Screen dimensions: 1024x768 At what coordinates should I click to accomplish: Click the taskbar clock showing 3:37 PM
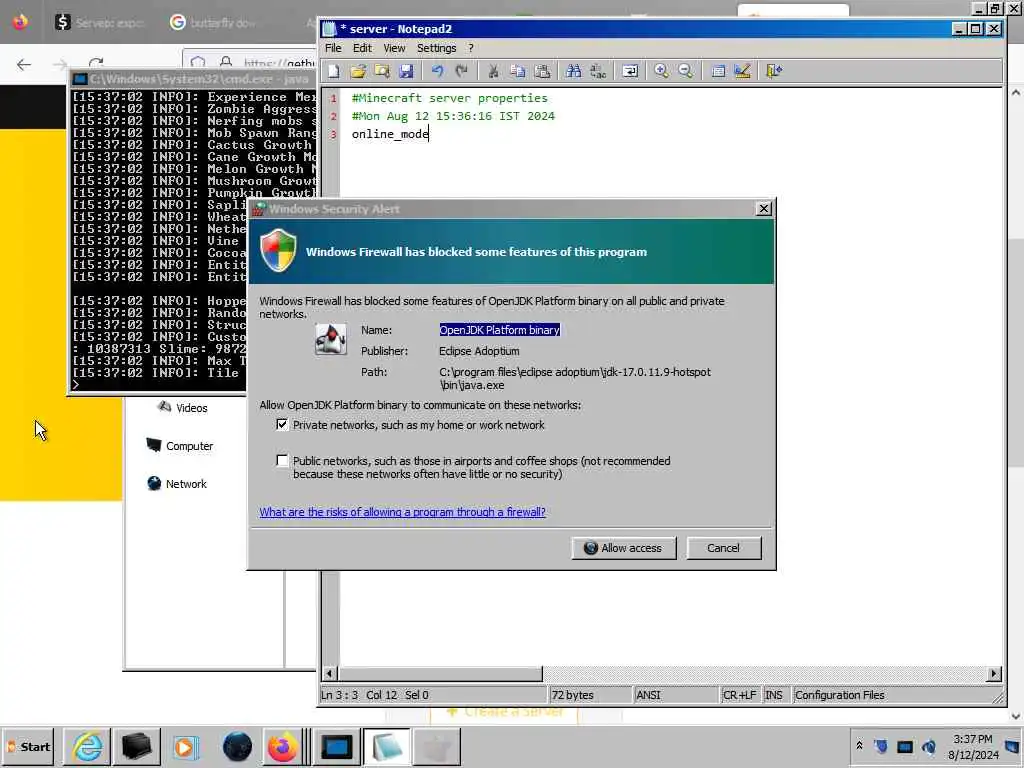pyautogui.click(x=973, y=746)
